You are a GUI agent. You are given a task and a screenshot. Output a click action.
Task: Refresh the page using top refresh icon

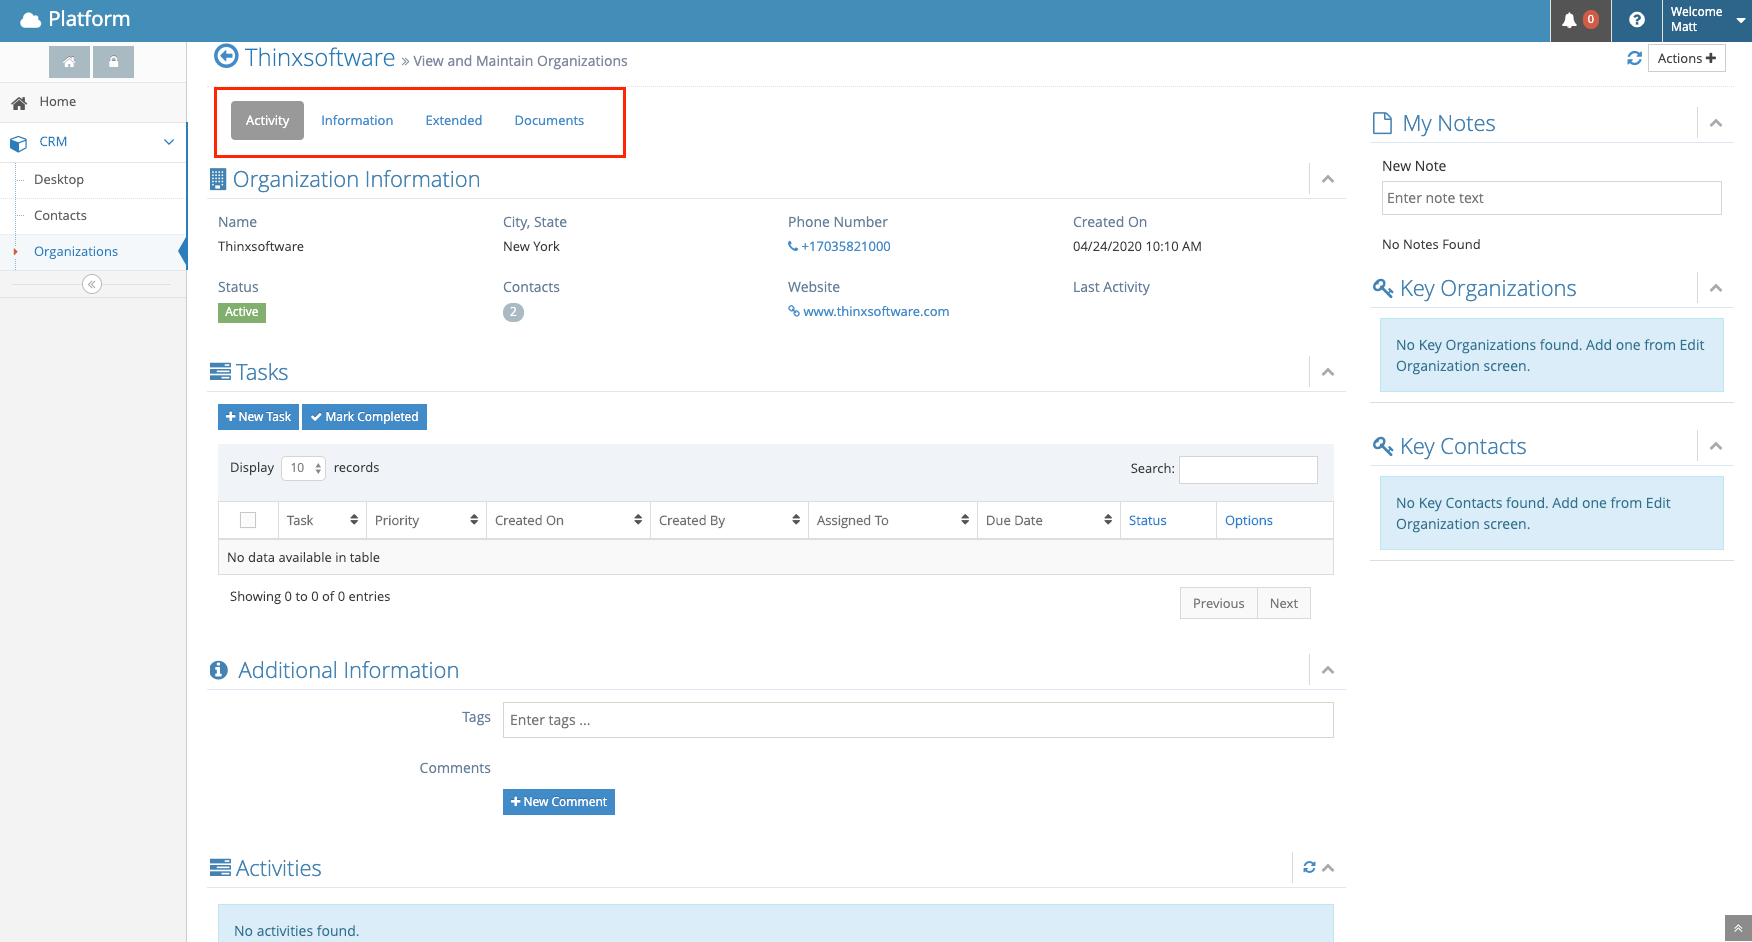point(1634,58)
